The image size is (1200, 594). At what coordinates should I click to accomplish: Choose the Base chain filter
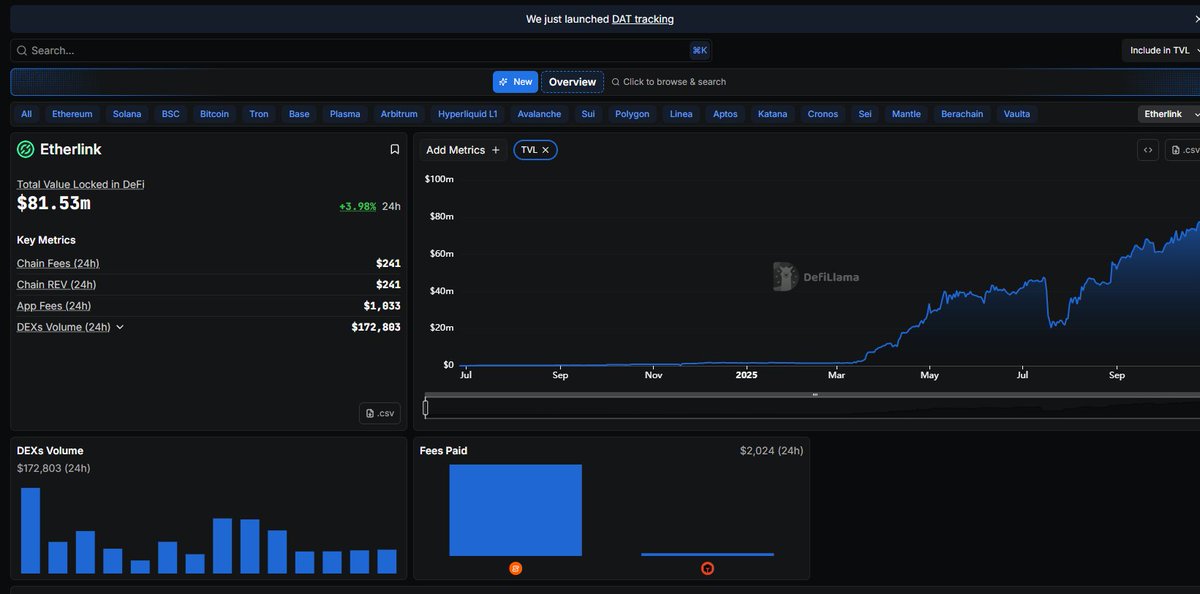pos(299,114)
